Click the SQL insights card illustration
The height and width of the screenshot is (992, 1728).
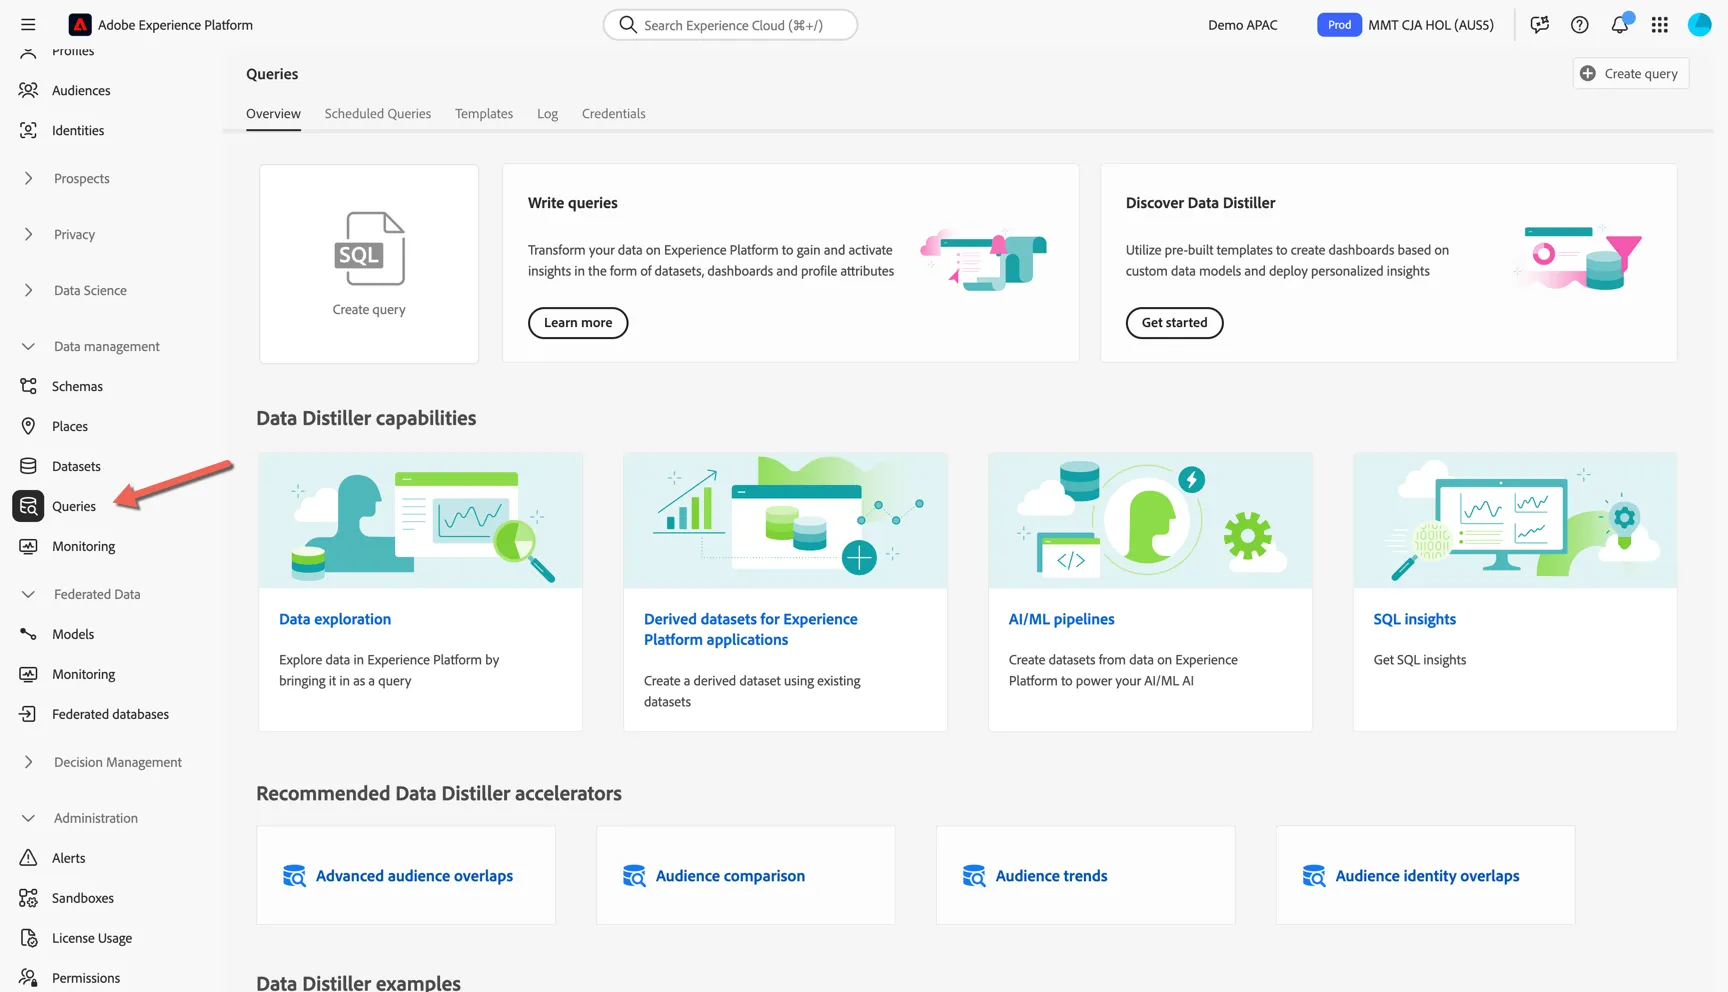click(1516, 520)
